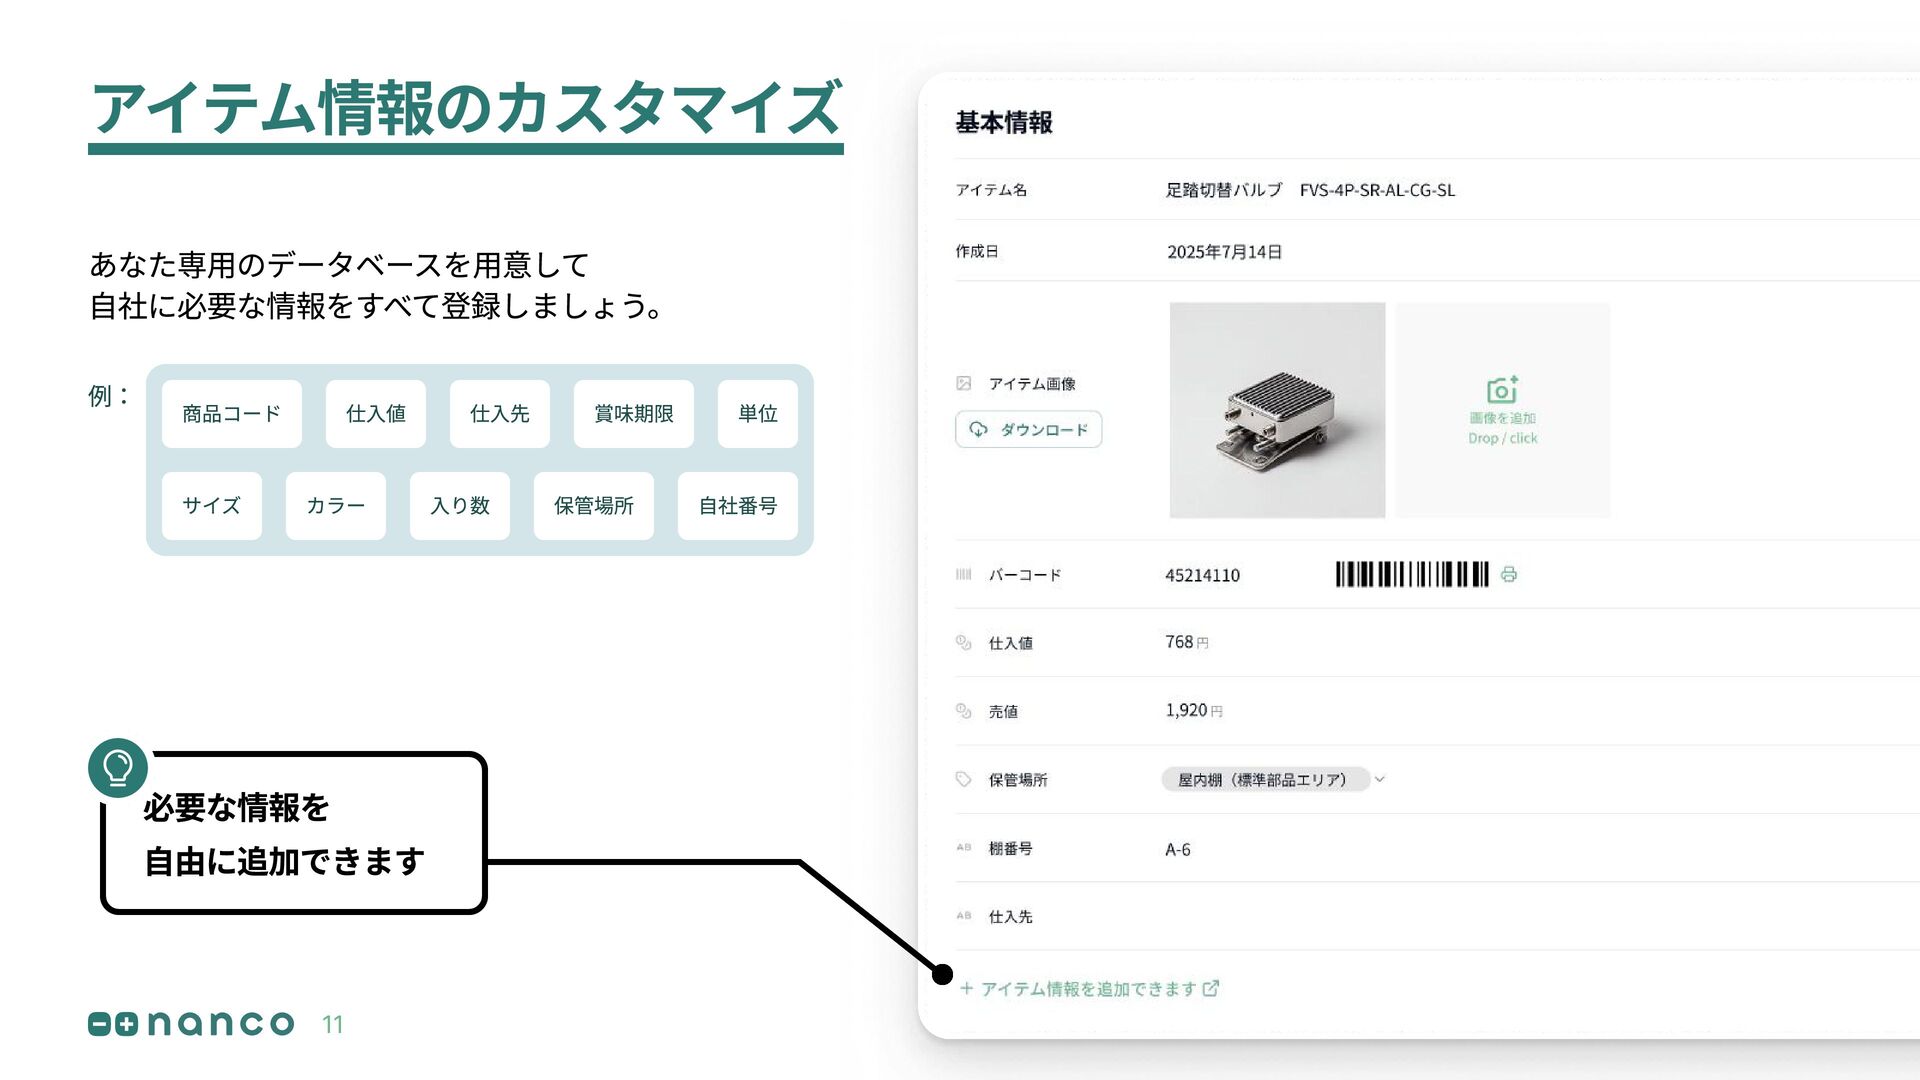The image size is (1920, 1080).
Task: Click the barcode graphic image
Action: tap(1412, 574)
